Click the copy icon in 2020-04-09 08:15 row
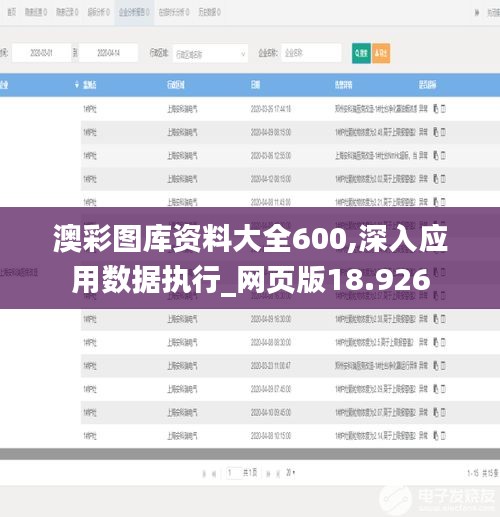Viewport: 500px width, 517px height. pos(436,132)
